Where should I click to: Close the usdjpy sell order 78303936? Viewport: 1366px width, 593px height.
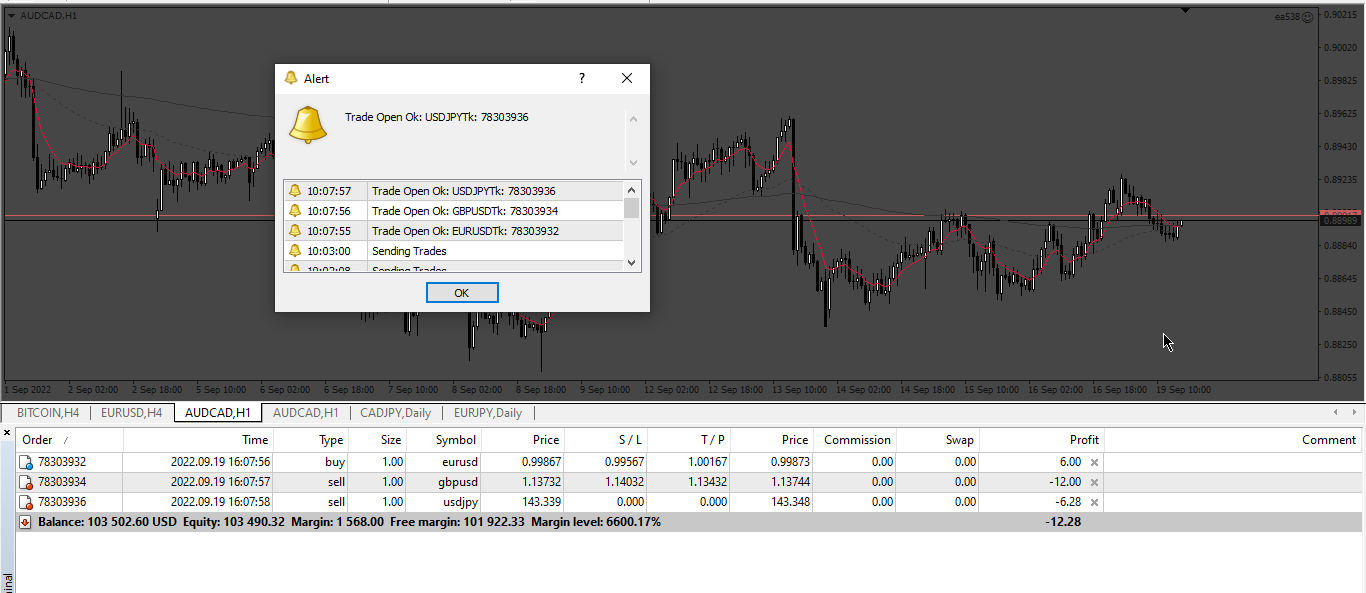click(x=1094, y=502)
